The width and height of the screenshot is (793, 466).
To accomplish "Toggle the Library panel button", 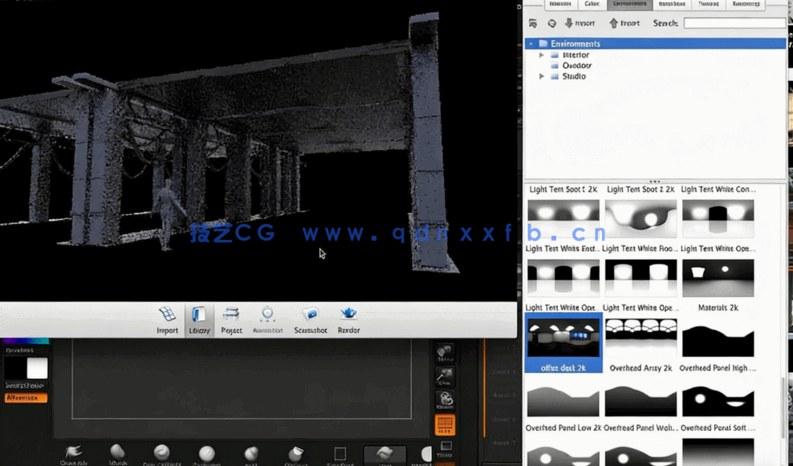I will pos(199,319).
